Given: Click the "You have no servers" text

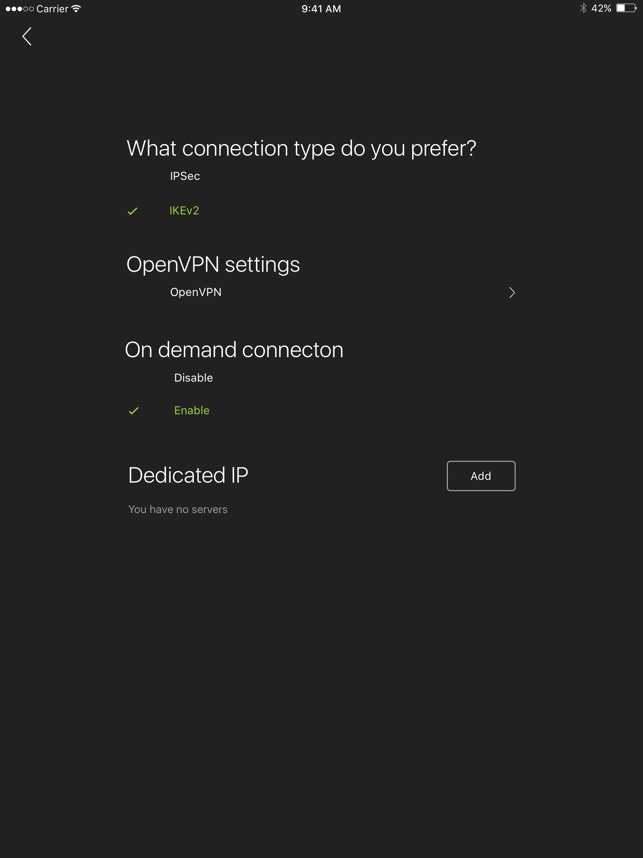Looking at the screenshot, I should tap(178, 510).
